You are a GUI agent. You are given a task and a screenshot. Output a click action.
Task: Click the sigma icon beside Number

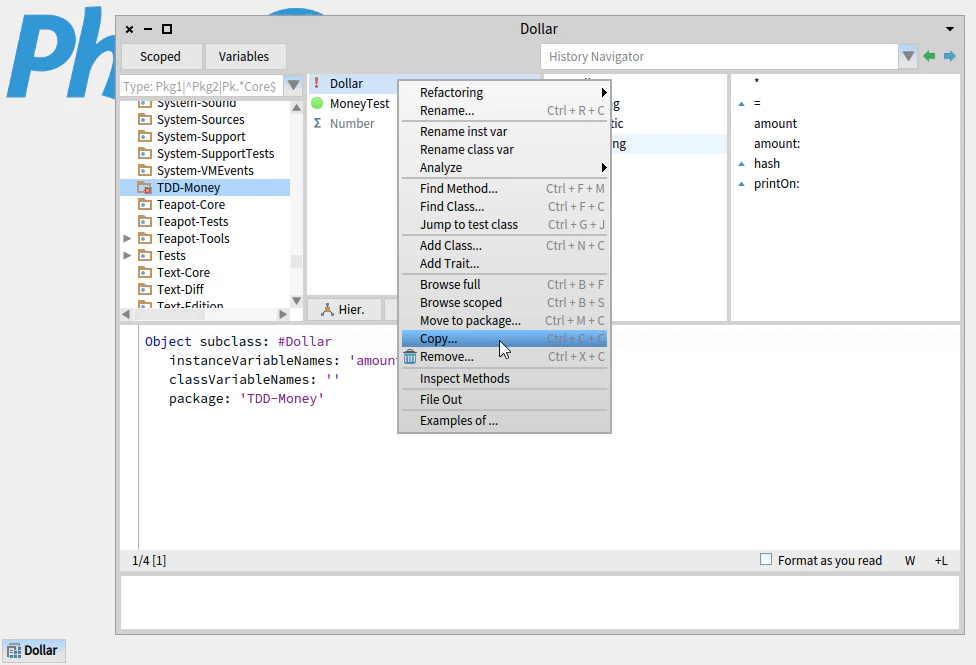click(x=317, y=123)
